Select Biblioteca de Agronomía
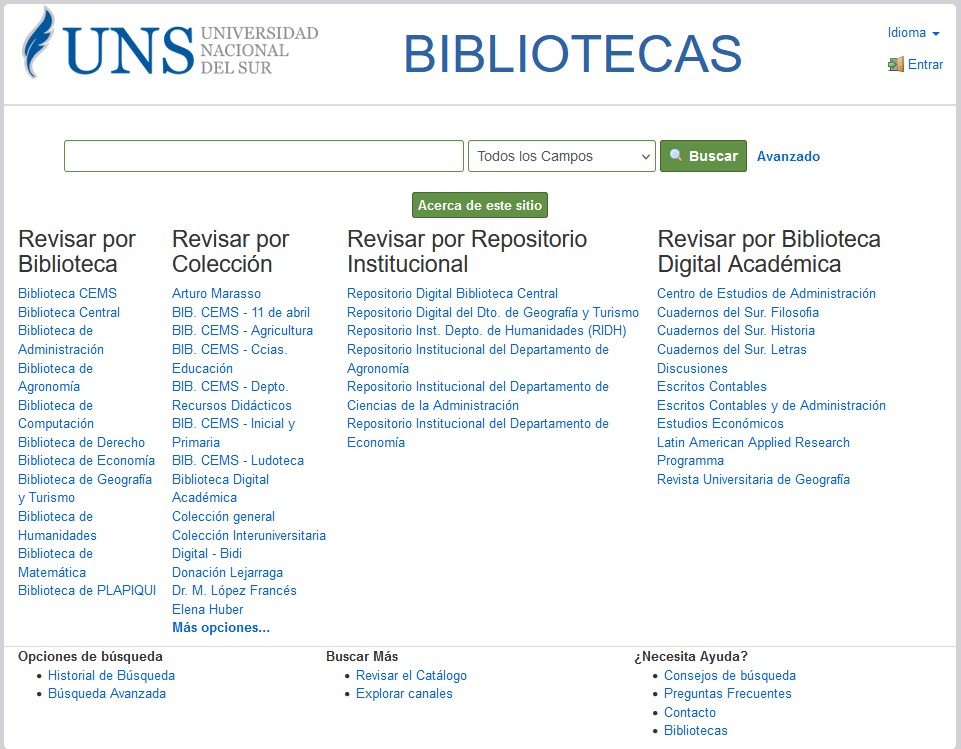The width and height of the screenshot is (961, 749). click(x=55, y=378)
